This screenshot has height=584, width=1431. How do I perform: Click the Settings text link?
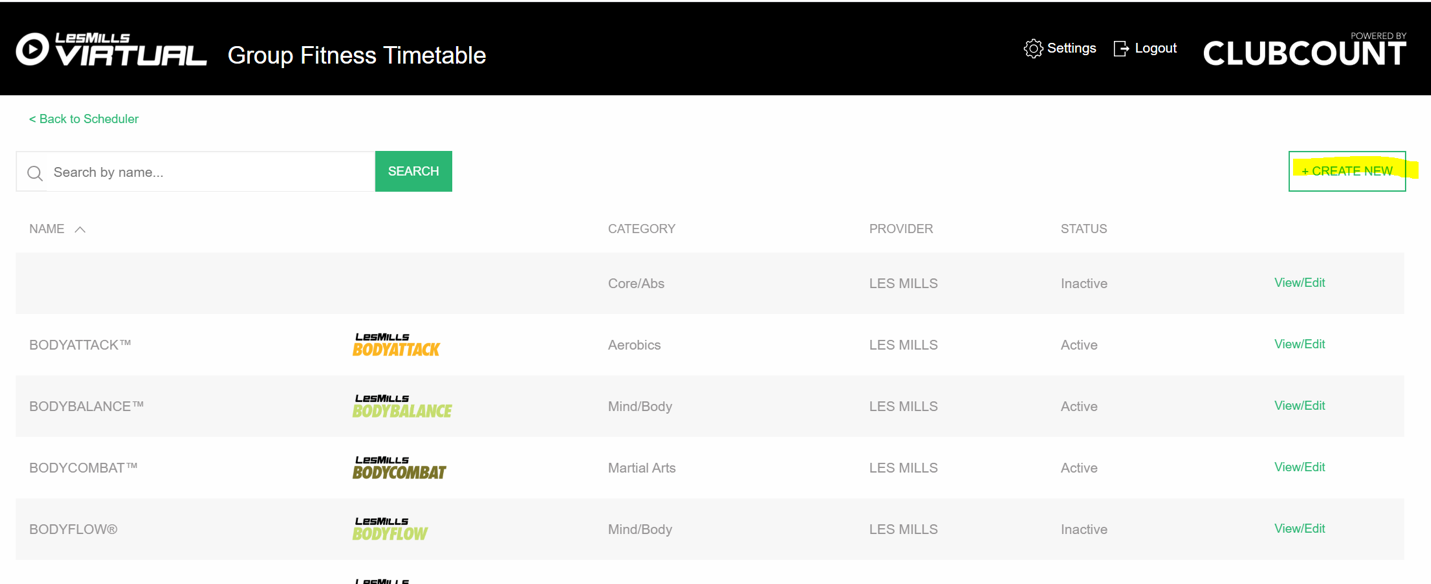pos(1071,48)
